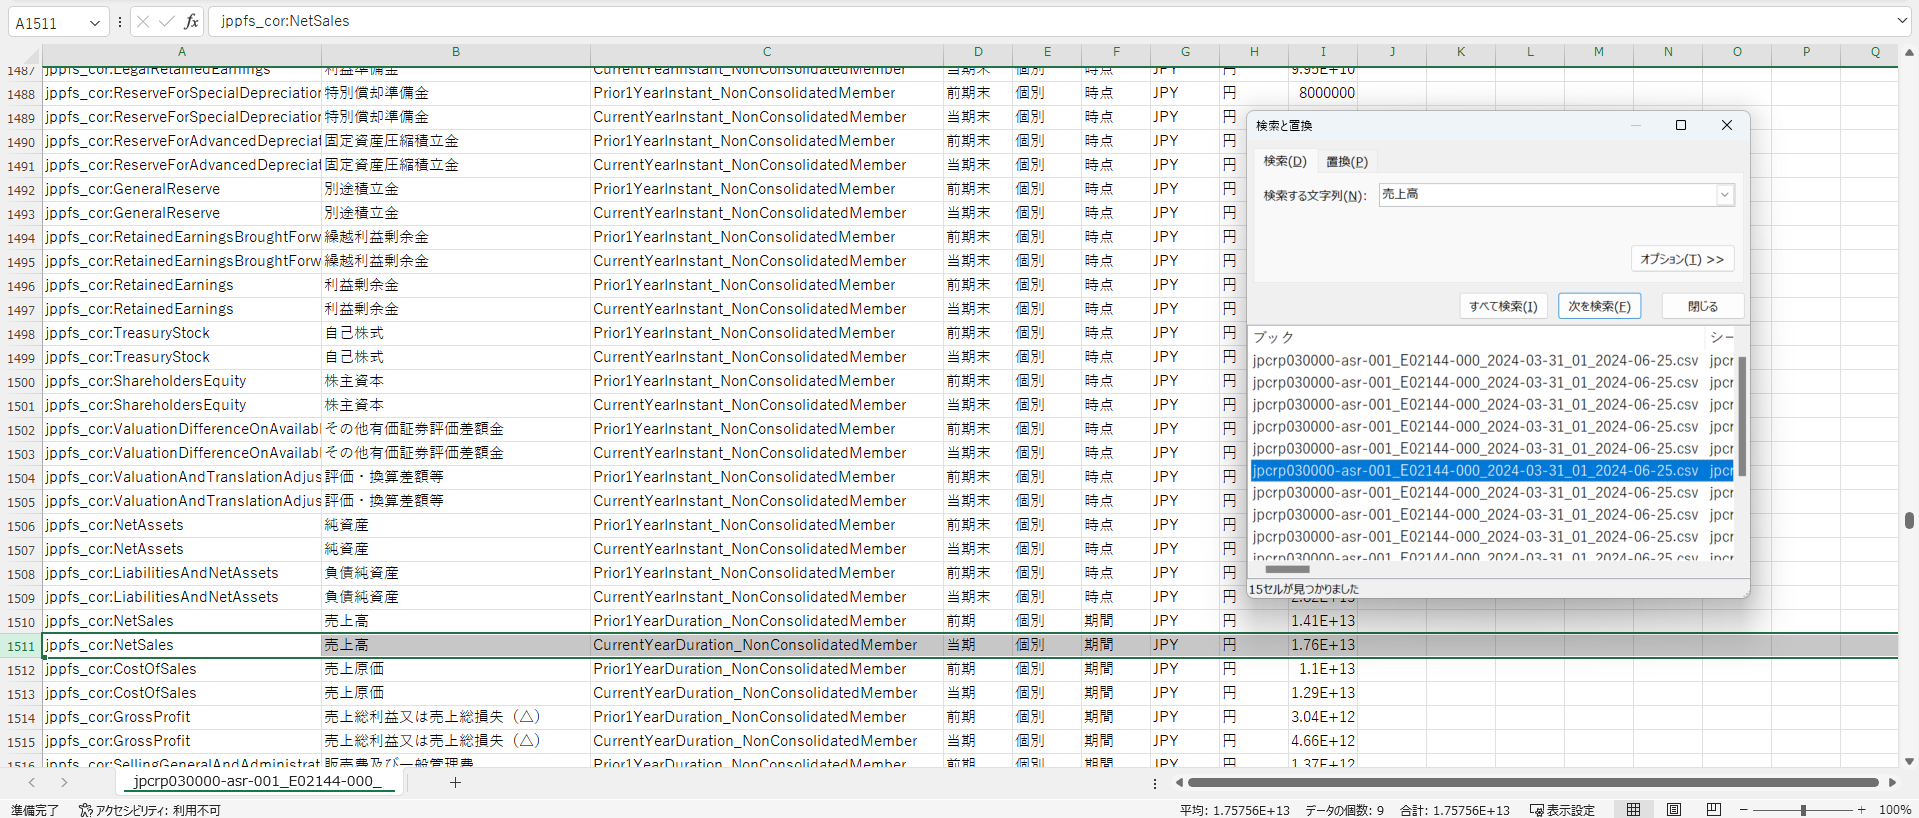Open search string history dropdown in dialog
Viewport: 1919px width, 818px height.
1724,195
